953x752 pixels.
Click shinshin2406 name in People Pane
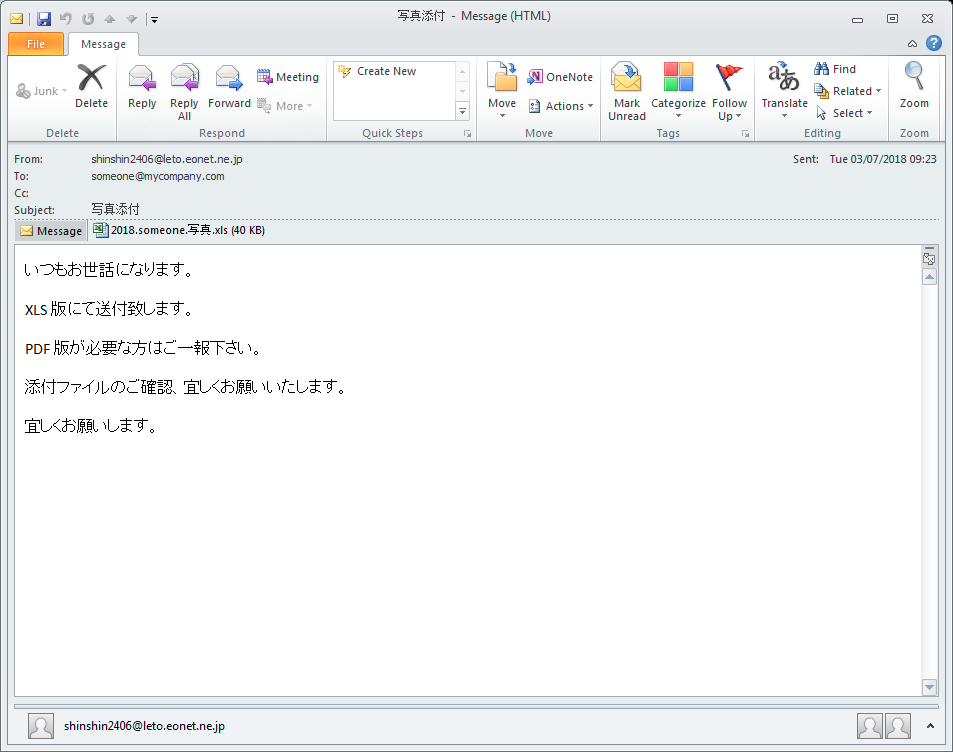pos(144,726)
